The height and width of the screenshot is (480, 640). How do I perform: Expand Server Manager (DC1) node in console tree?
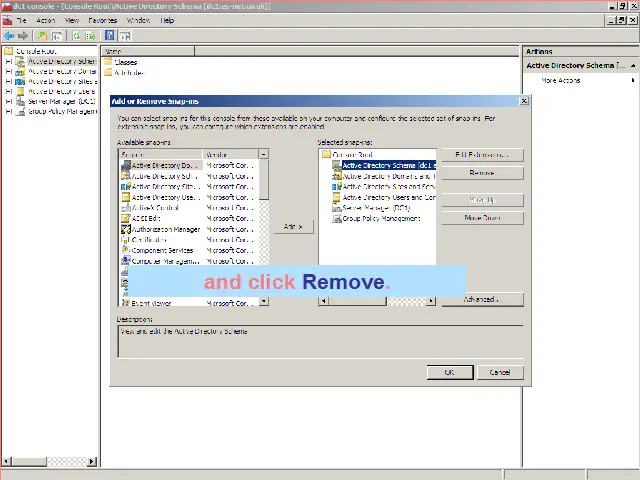(x=9, y=101)
